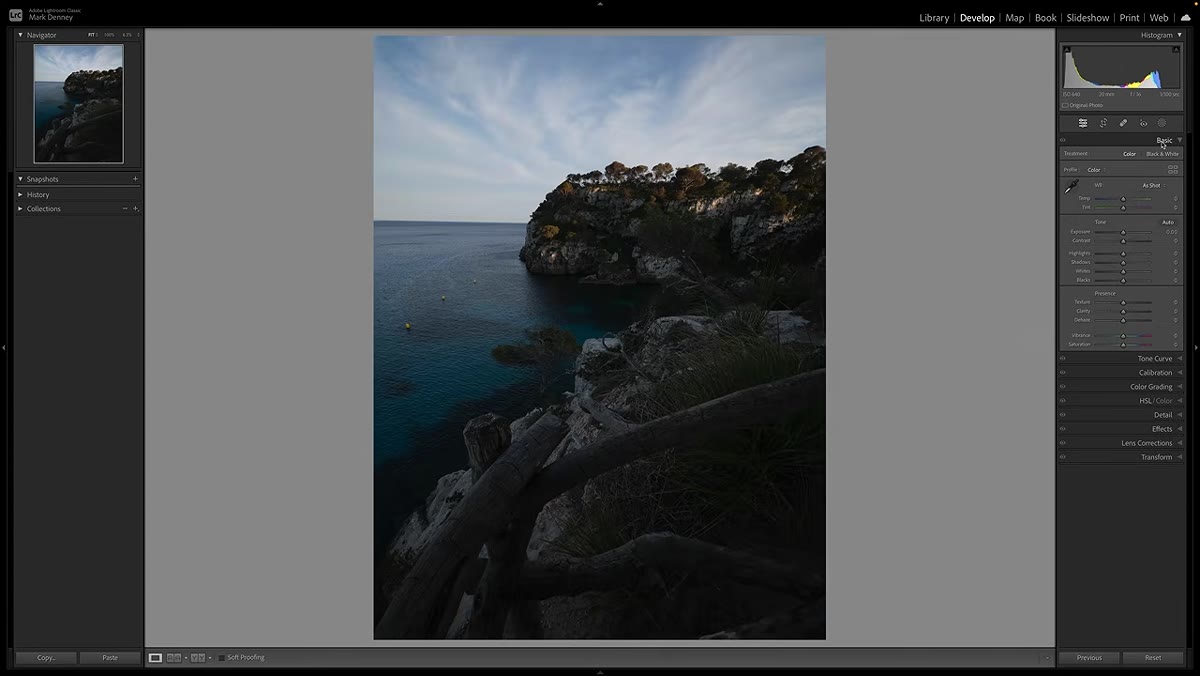
Task: Switch to the Print module
Action: pyautogui.click(x=1129, y=18)
